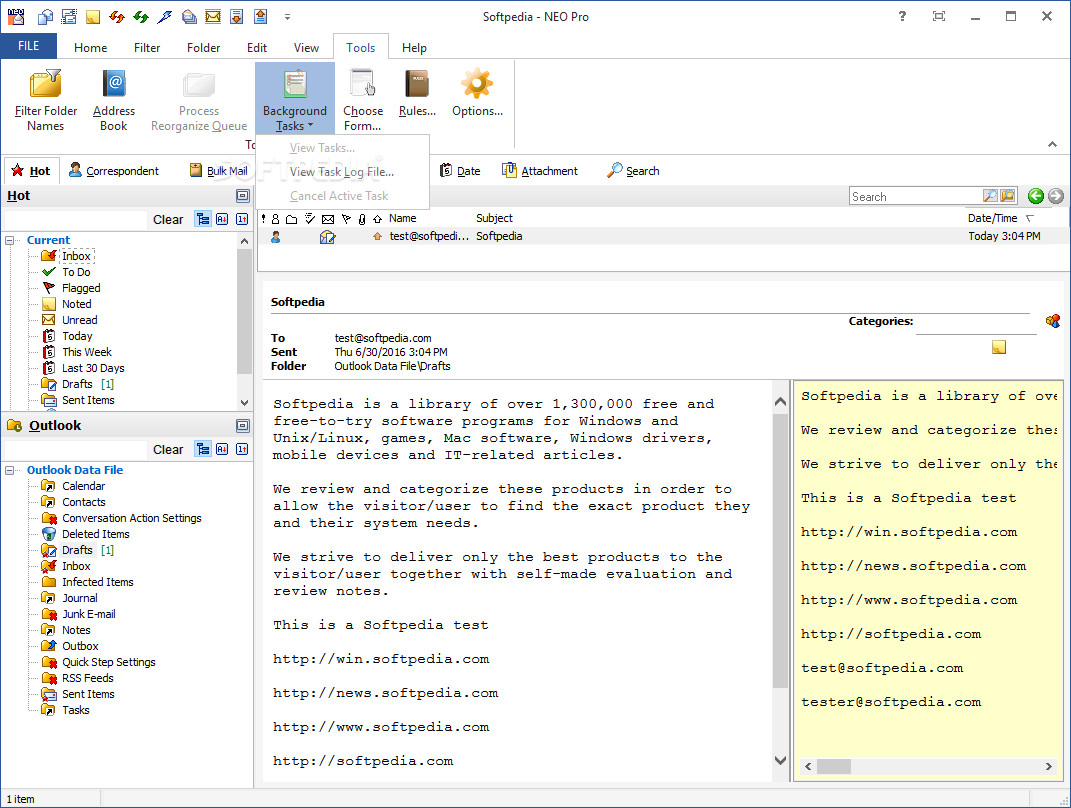Select the To Do folder
The image size is (1071, 808).
(x=76, y=272)
